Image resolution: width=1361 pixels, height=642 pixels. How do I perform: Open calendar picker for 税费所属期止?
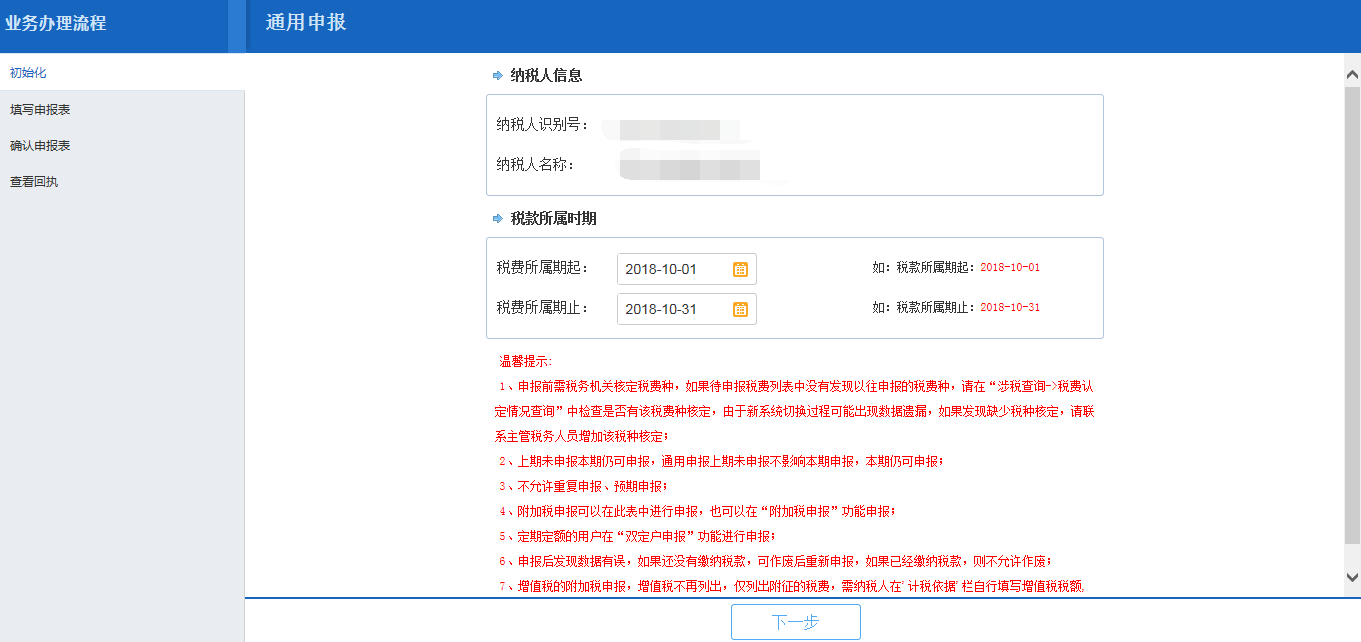(741, 309)
